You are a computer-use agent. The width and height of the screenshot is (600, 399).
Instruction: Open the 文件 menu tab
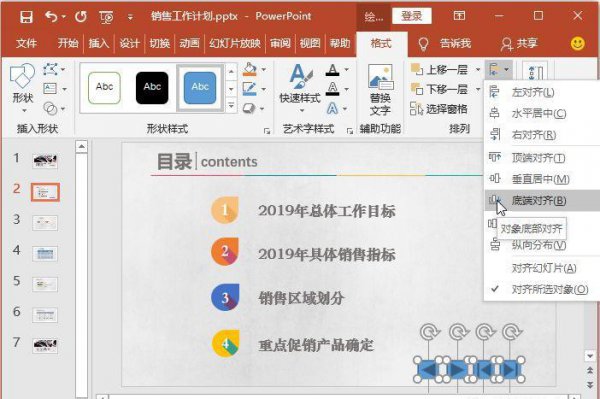(26, 43)
